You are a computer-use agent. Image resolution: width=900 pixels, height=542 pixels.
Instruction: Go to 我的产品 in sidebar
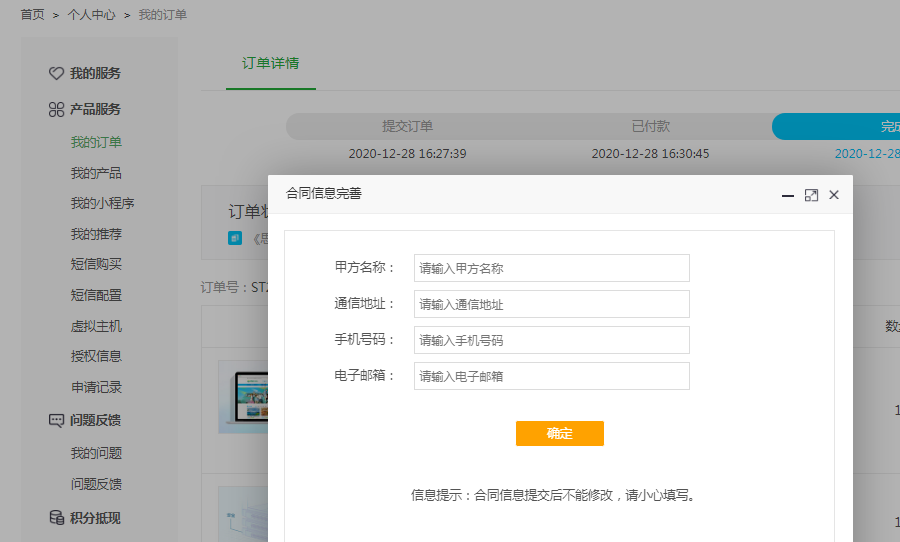96,173
